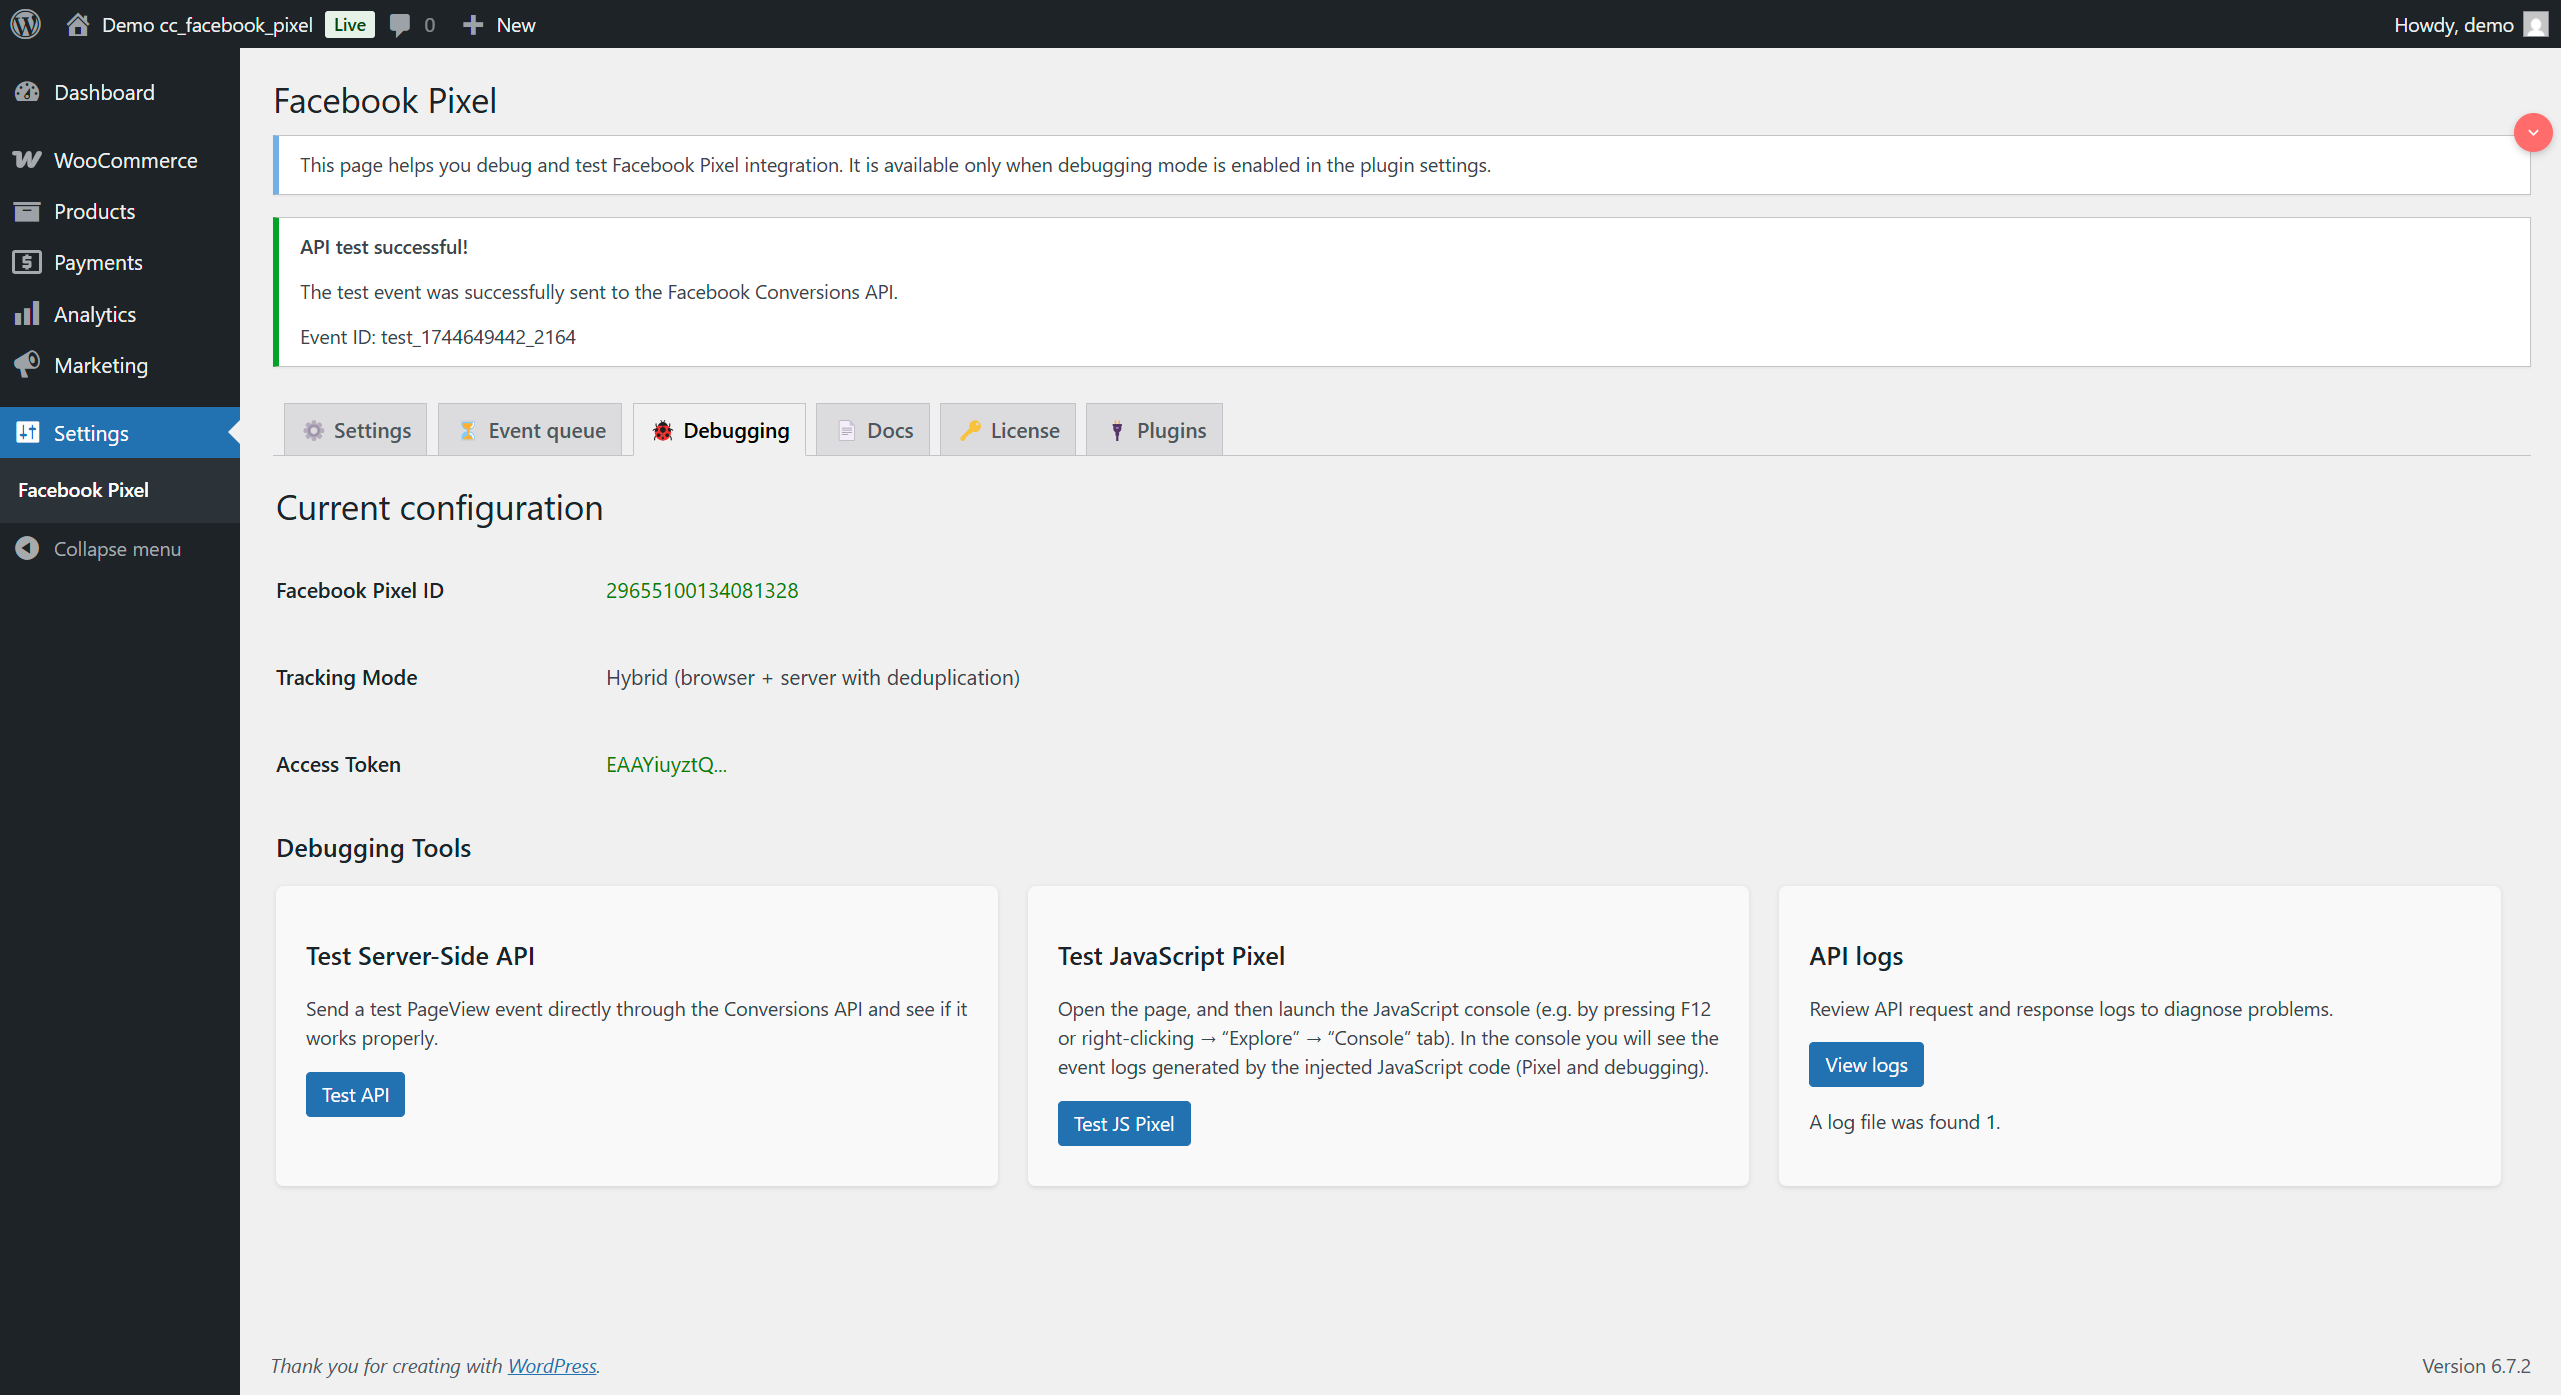Click the Marketing megaphone icon
Viewport: 2561px width, 1395px height.
[27, 365]
